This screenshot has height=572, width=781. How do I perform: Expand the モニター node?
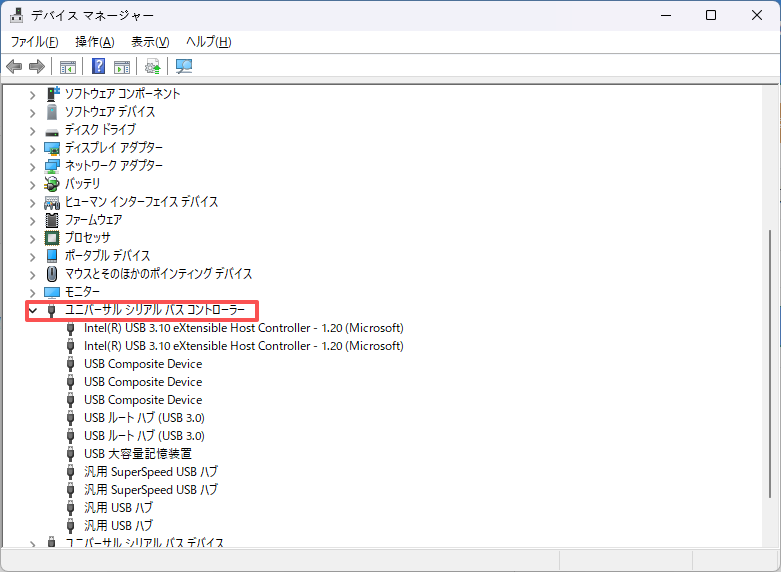click(x=33, y=292)
